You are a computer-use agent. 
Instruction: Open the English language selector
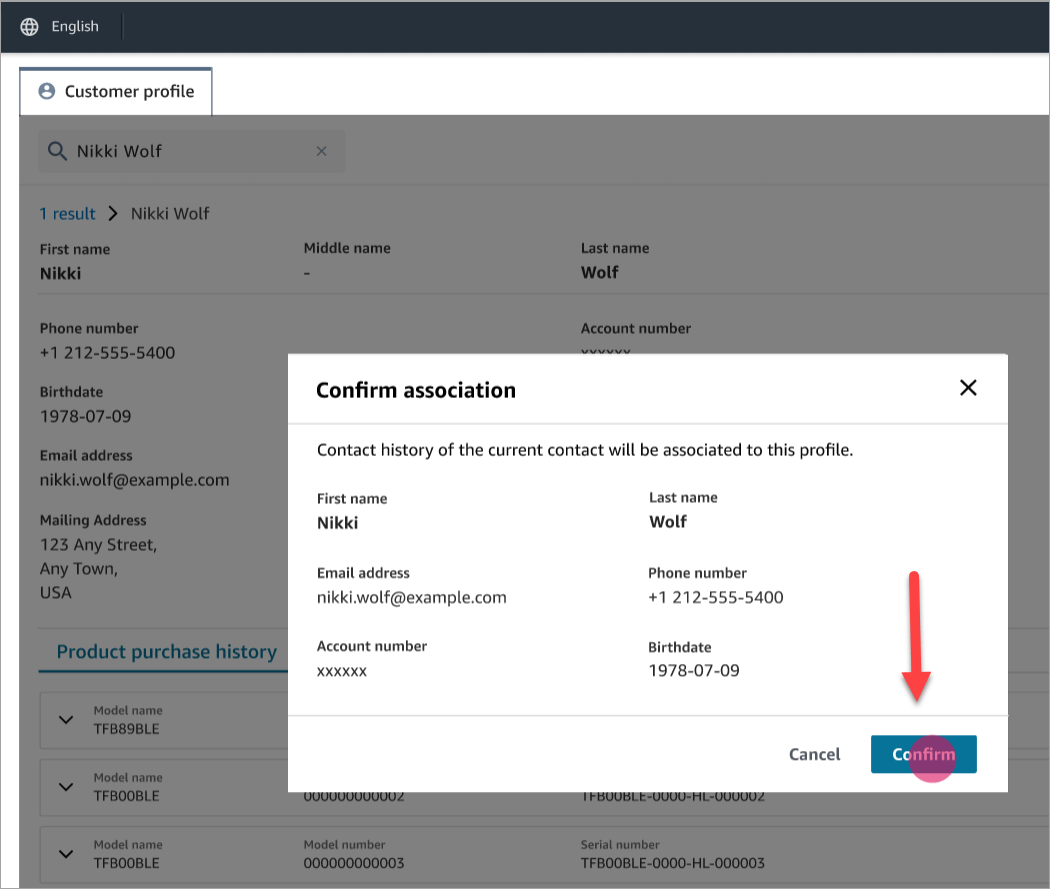[x=75, y=27]
